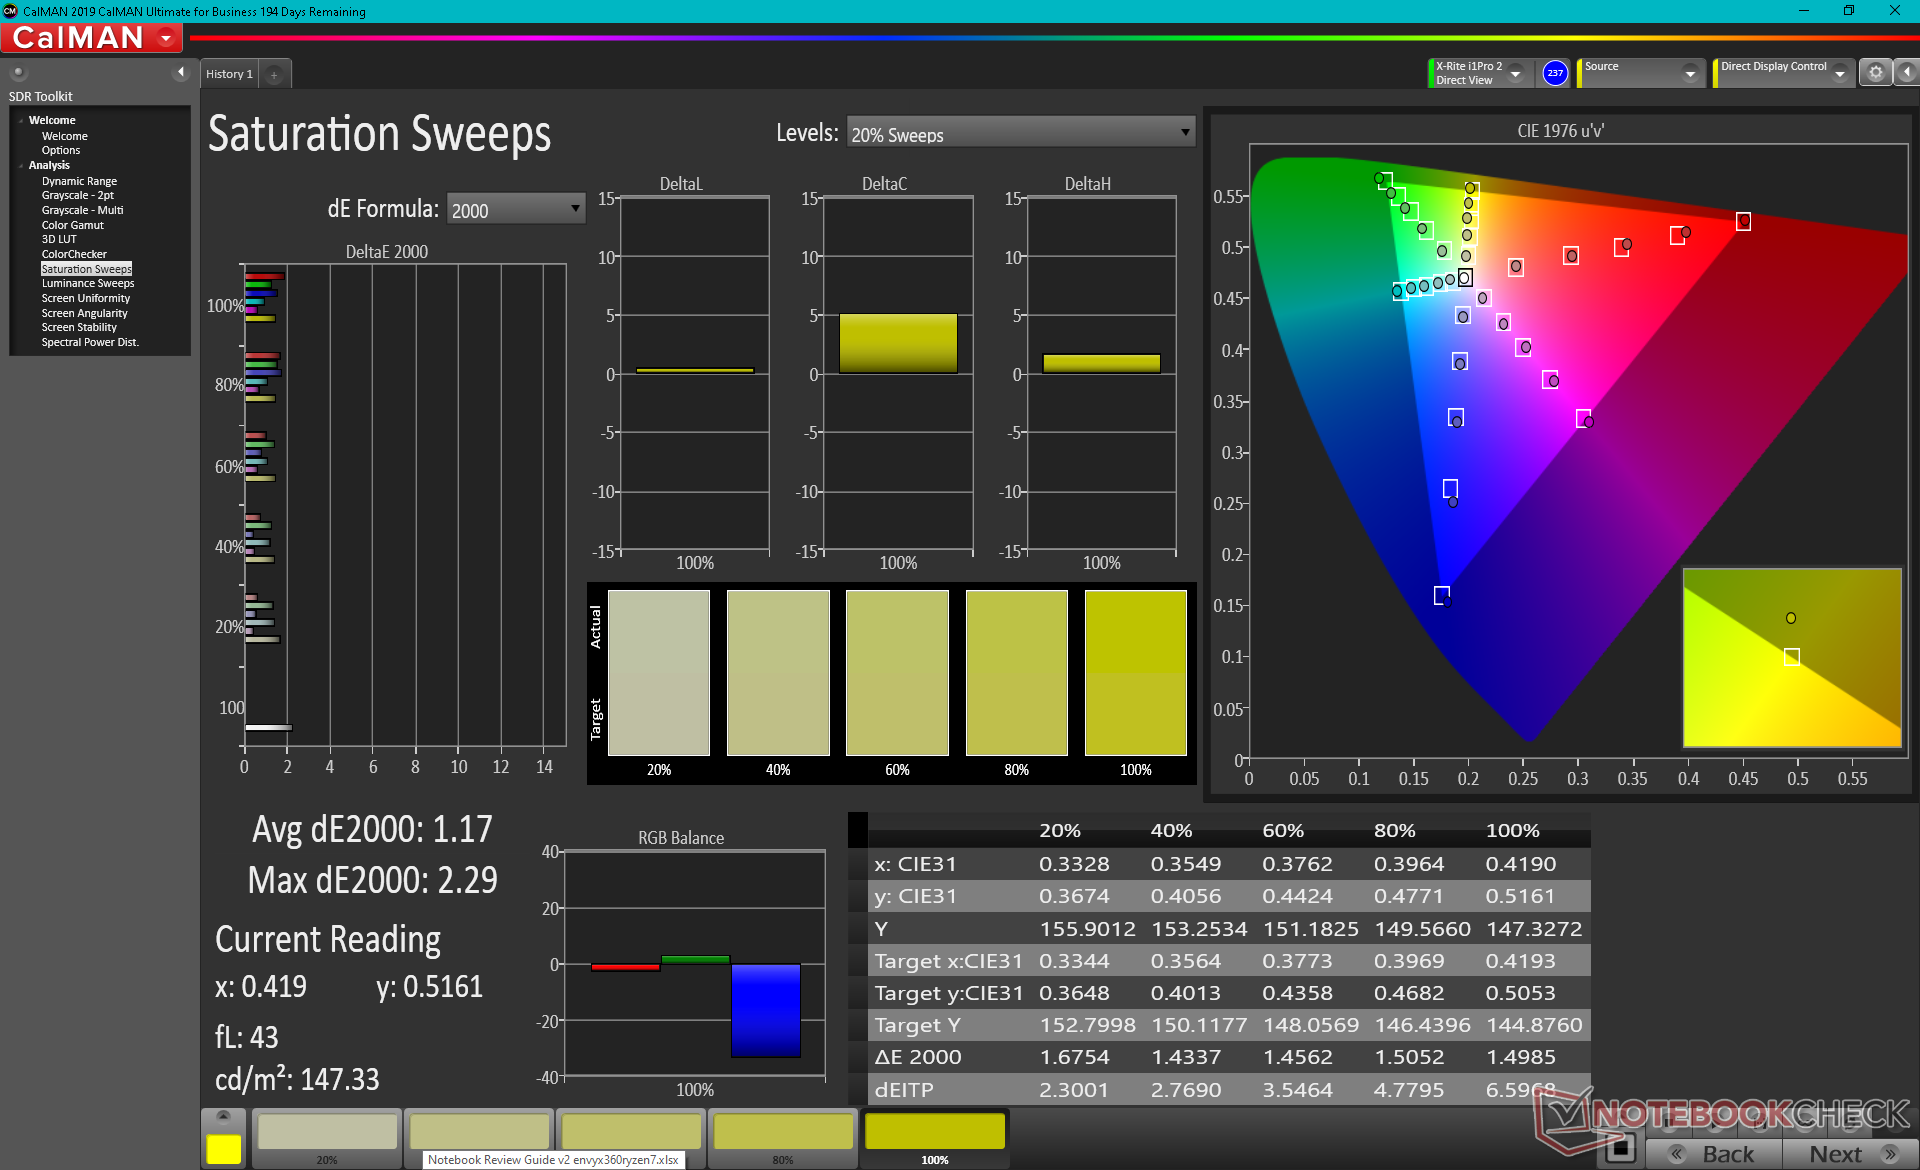
Task: Click the settings gear icon
Action: click(x=1875, y=73)
